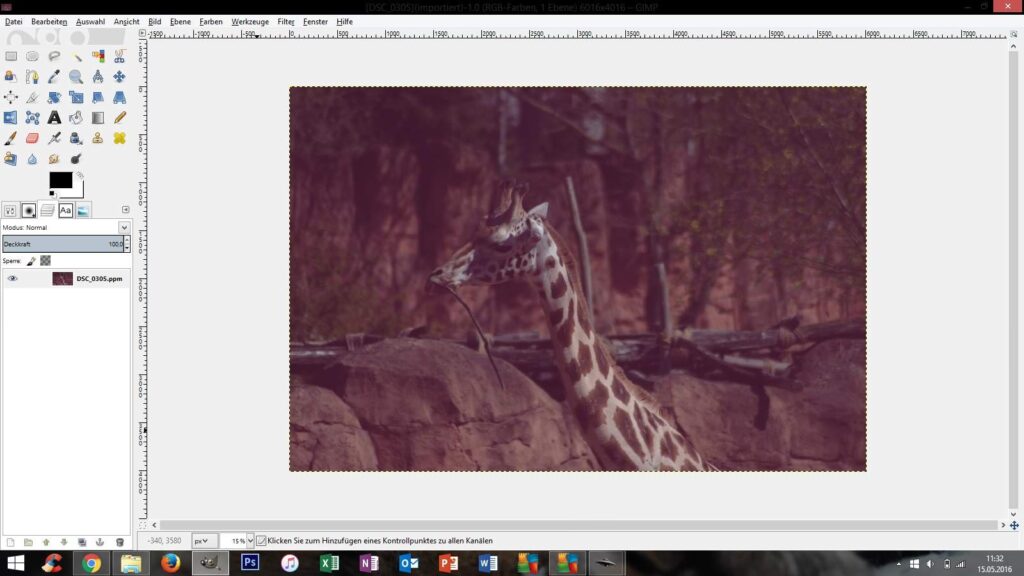Viewport: 1024px width, 576px height.
Task: Open the Farben menu
Action: 211,21
